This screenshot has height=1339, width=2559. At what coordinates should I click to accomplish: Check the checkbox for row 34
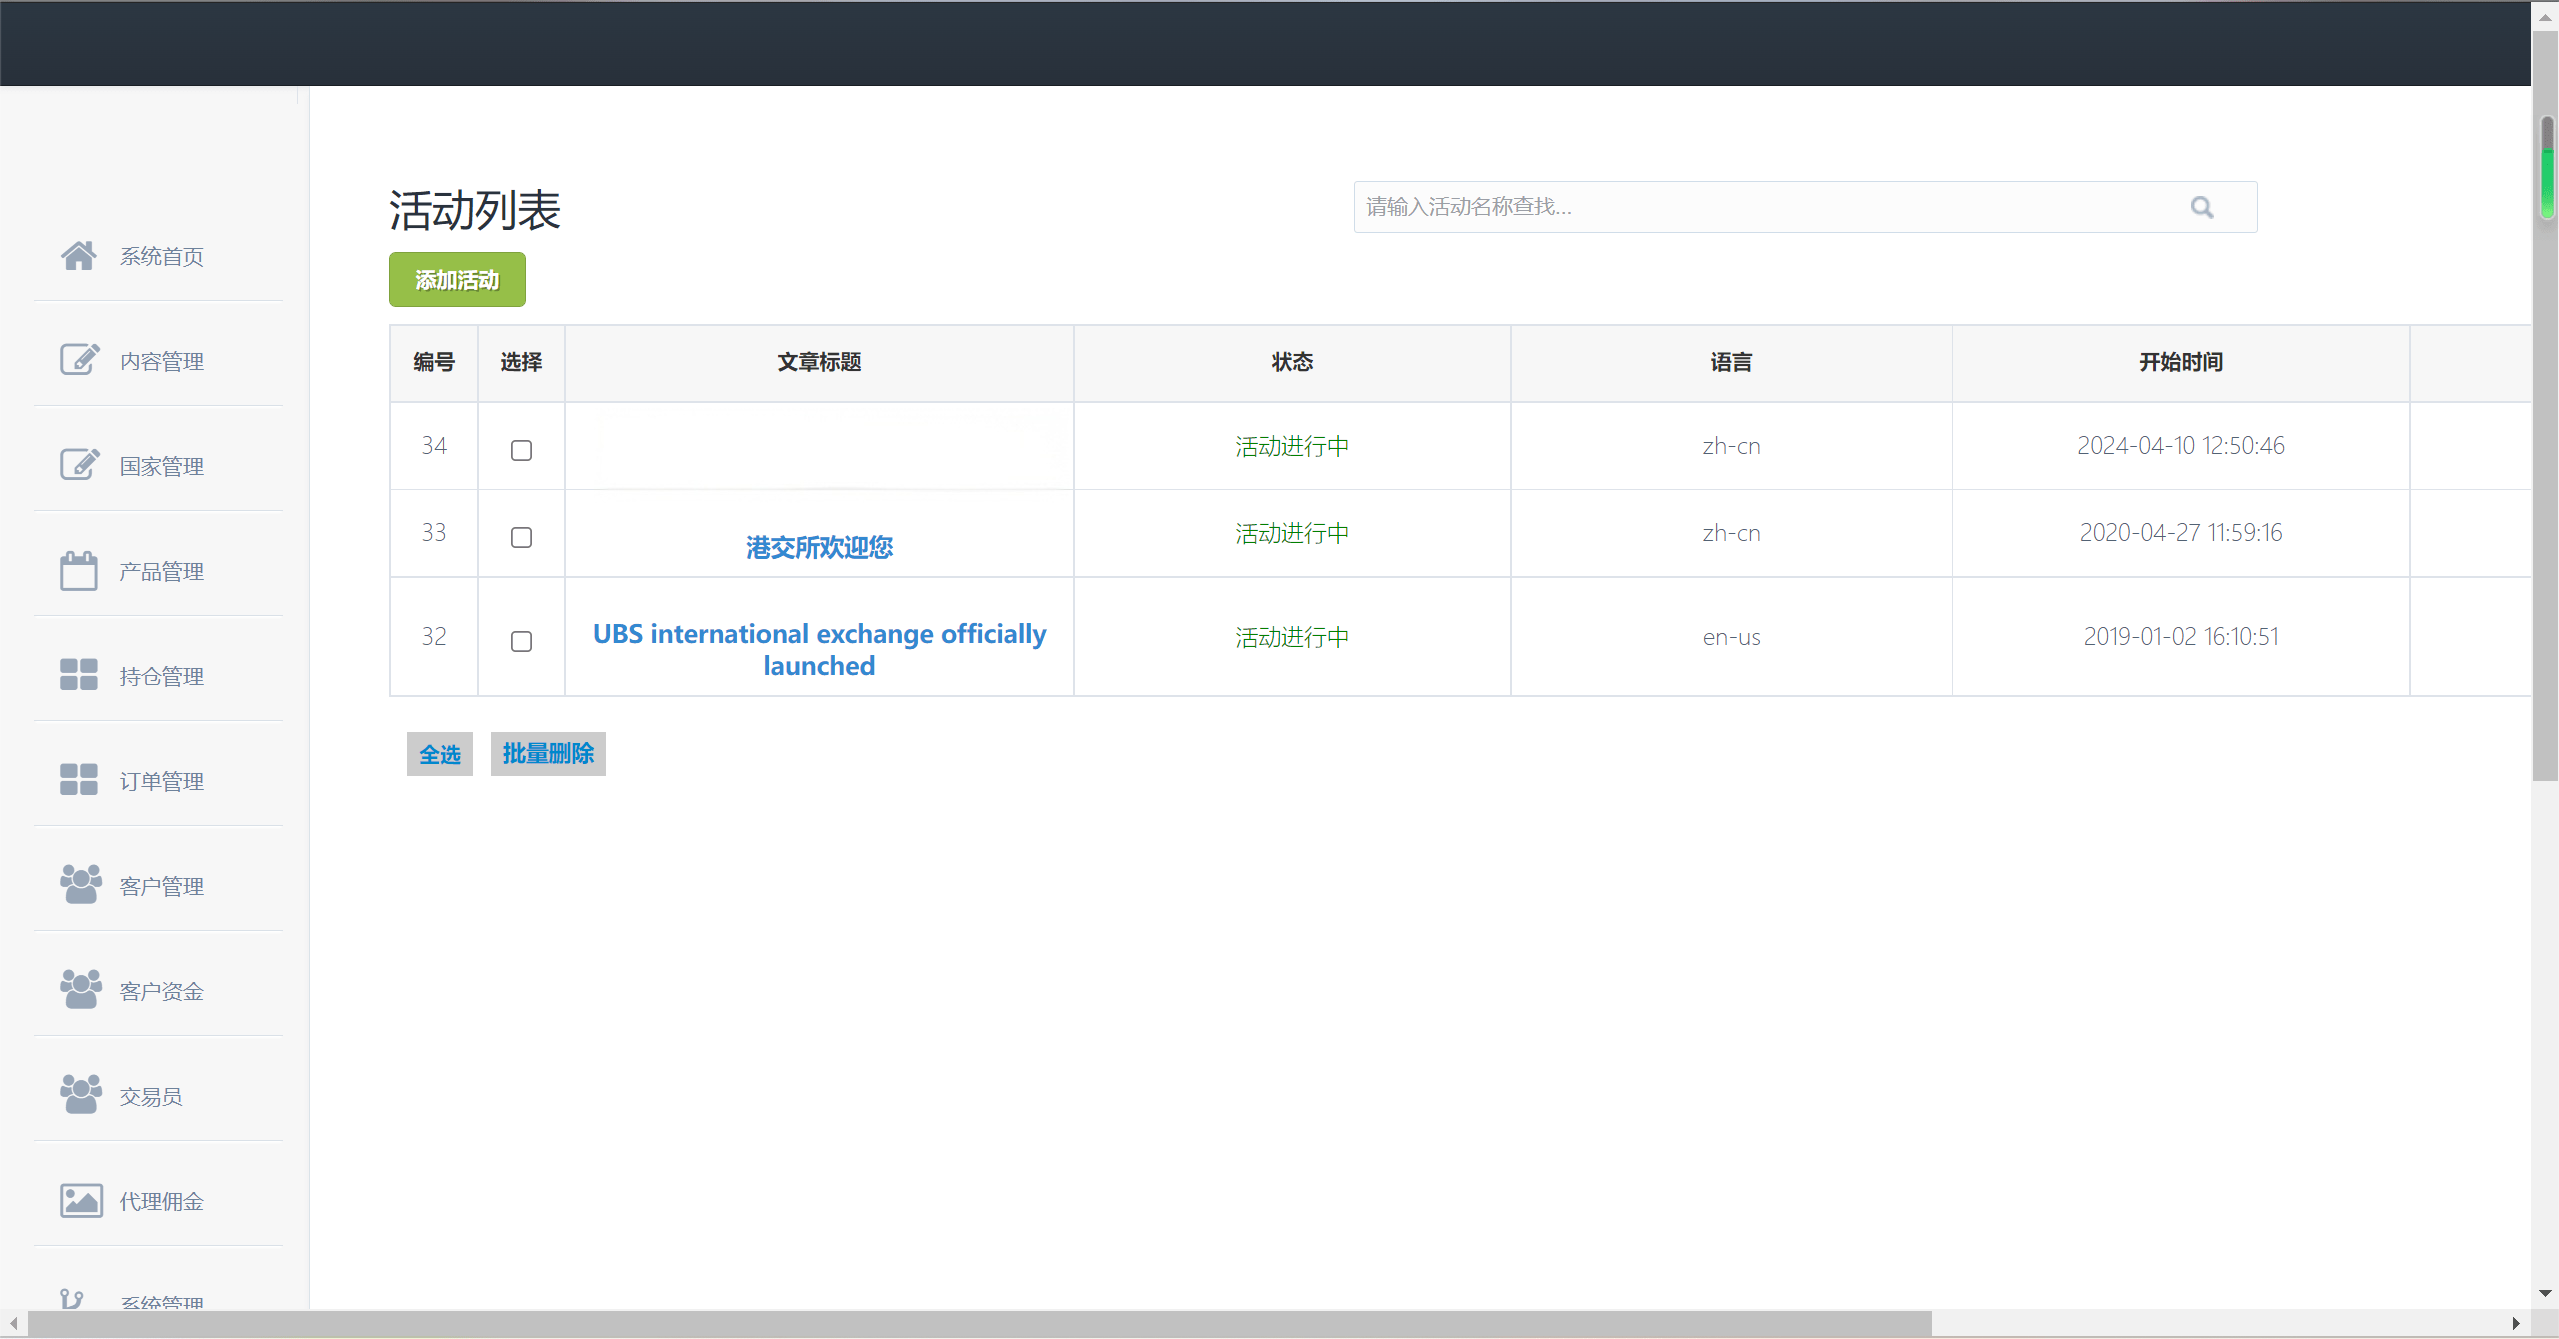tap(521, 451)
